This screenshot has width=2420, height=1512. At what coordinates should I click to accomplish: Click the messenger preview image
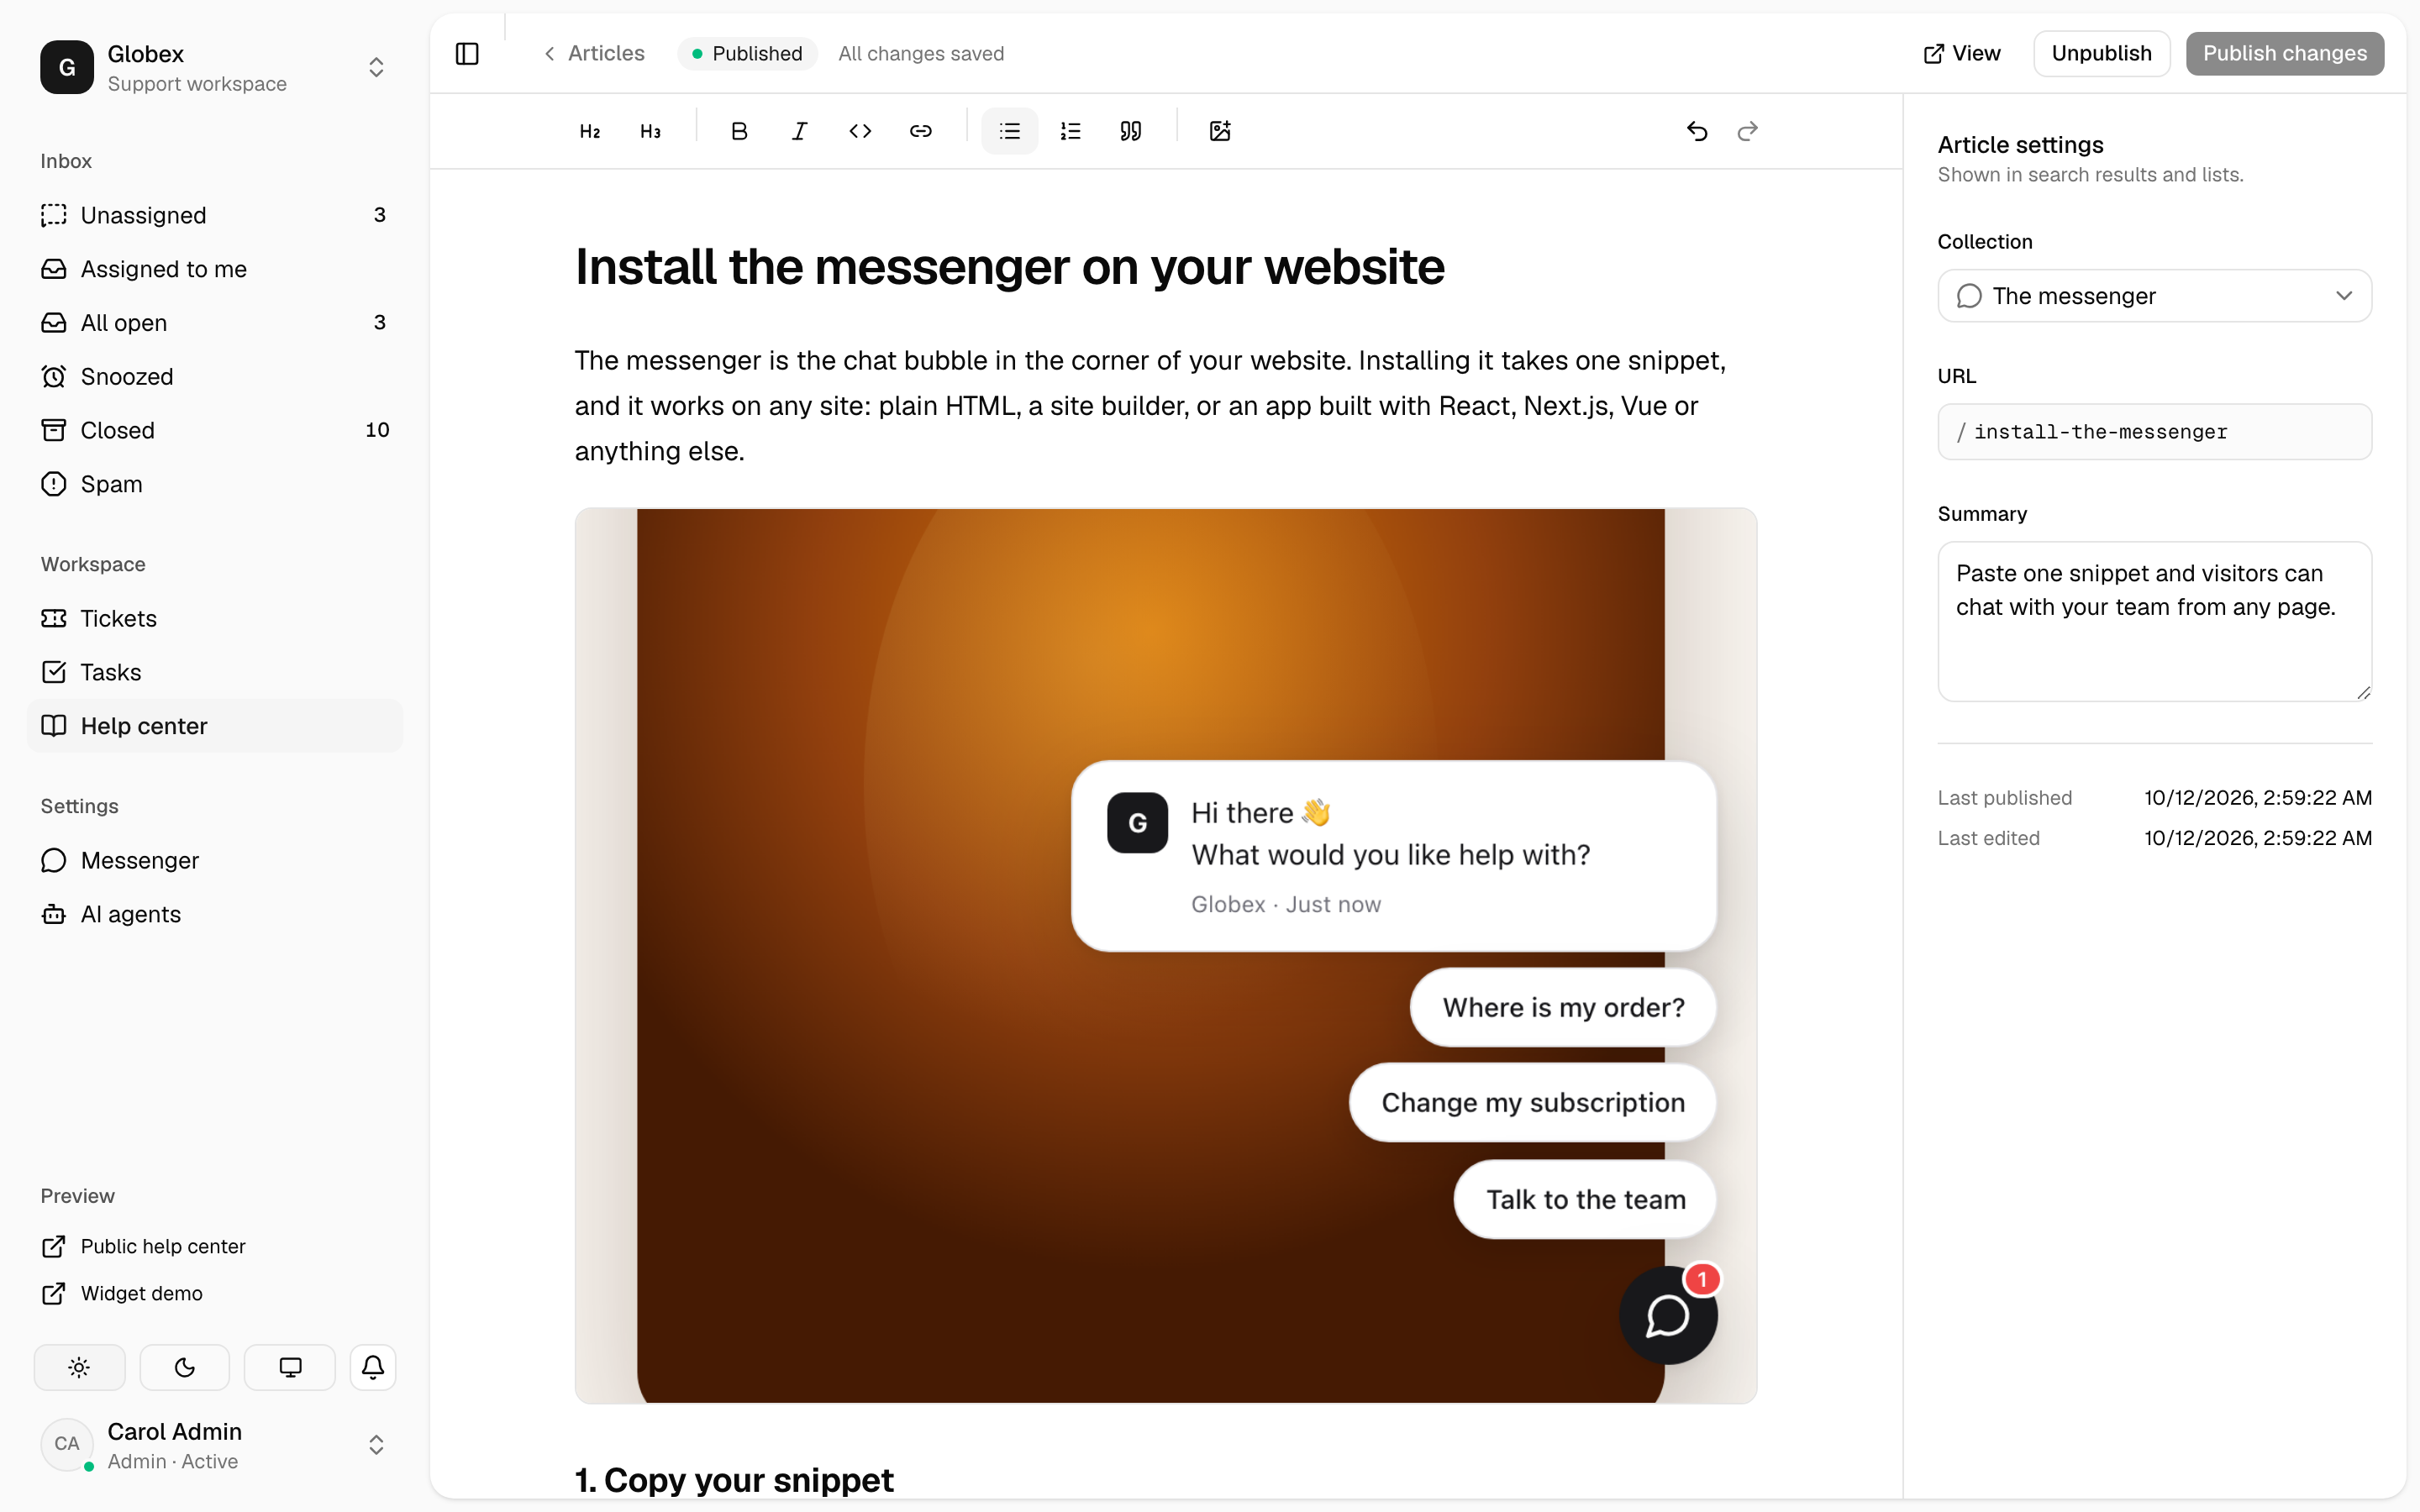(x=1166, y=956)
